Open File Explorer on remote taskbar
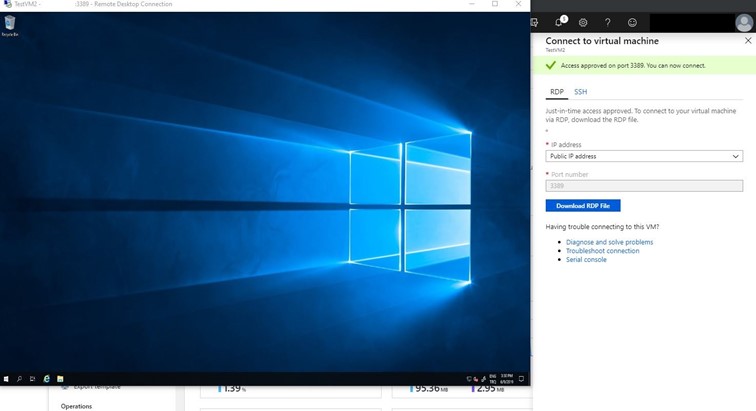The height and width of the screenshot is (411, 756). 60,379
